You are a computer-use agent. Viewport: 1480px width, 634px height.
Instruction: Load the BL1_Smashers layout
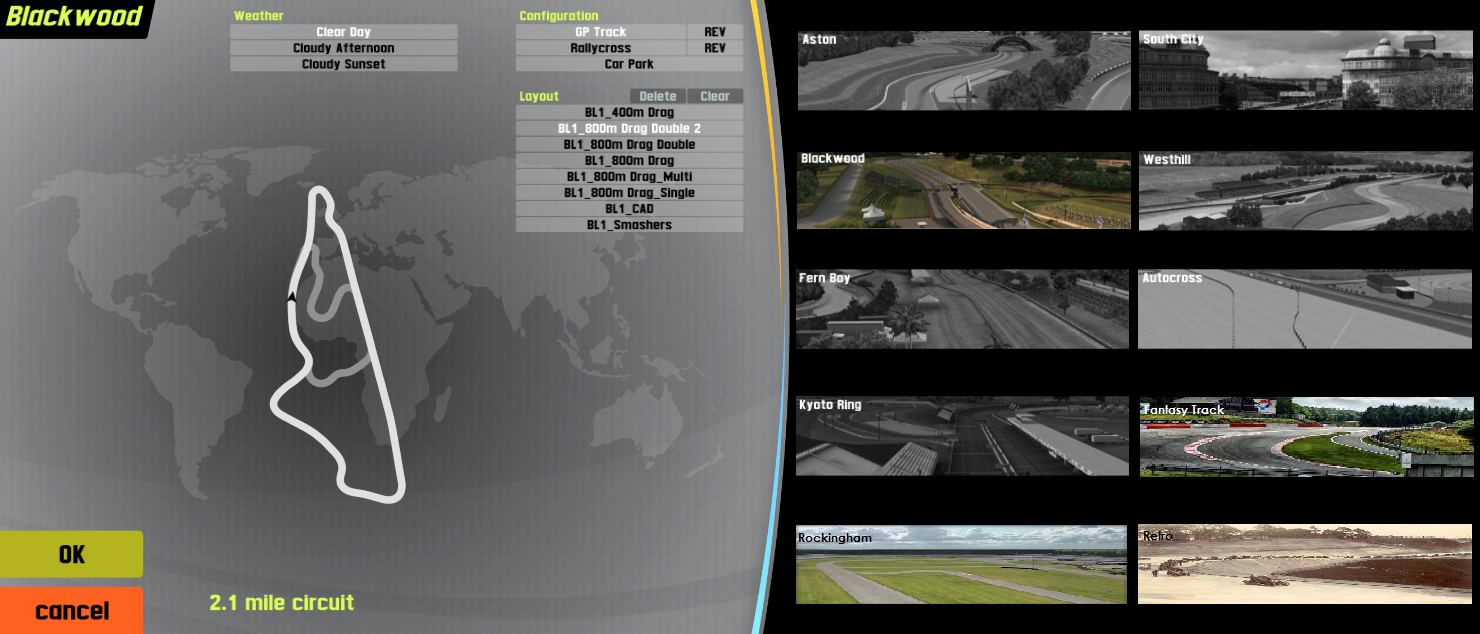click(x=630, y=225)
